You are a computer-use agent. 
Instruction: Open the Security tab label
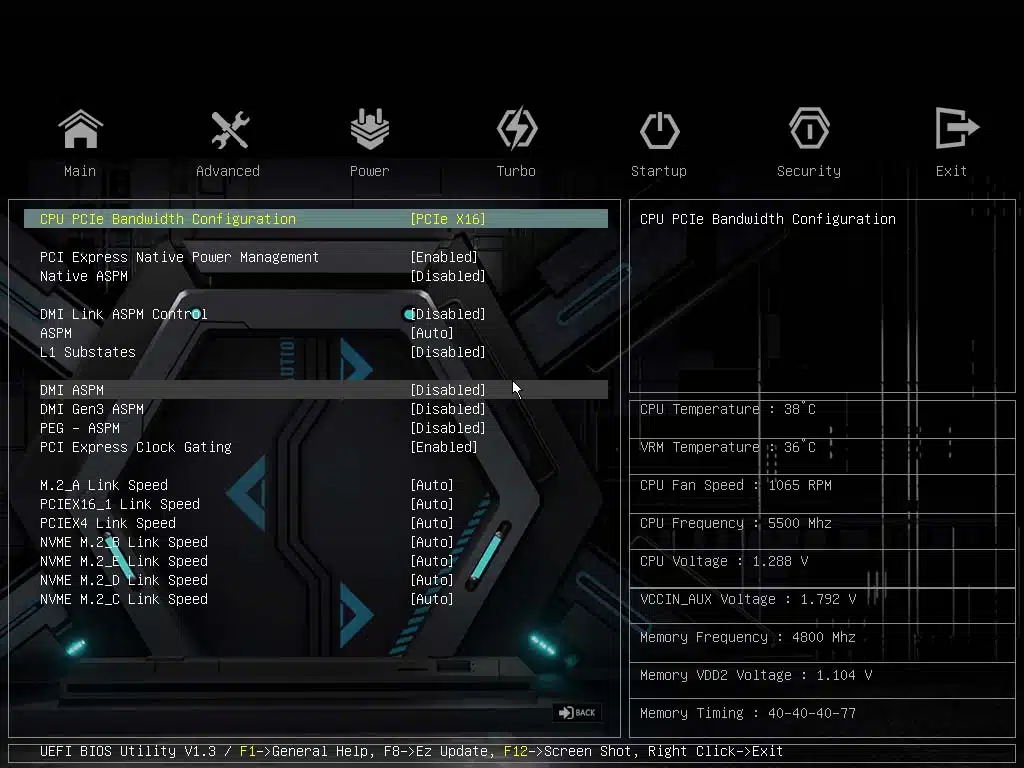[809, 171]
